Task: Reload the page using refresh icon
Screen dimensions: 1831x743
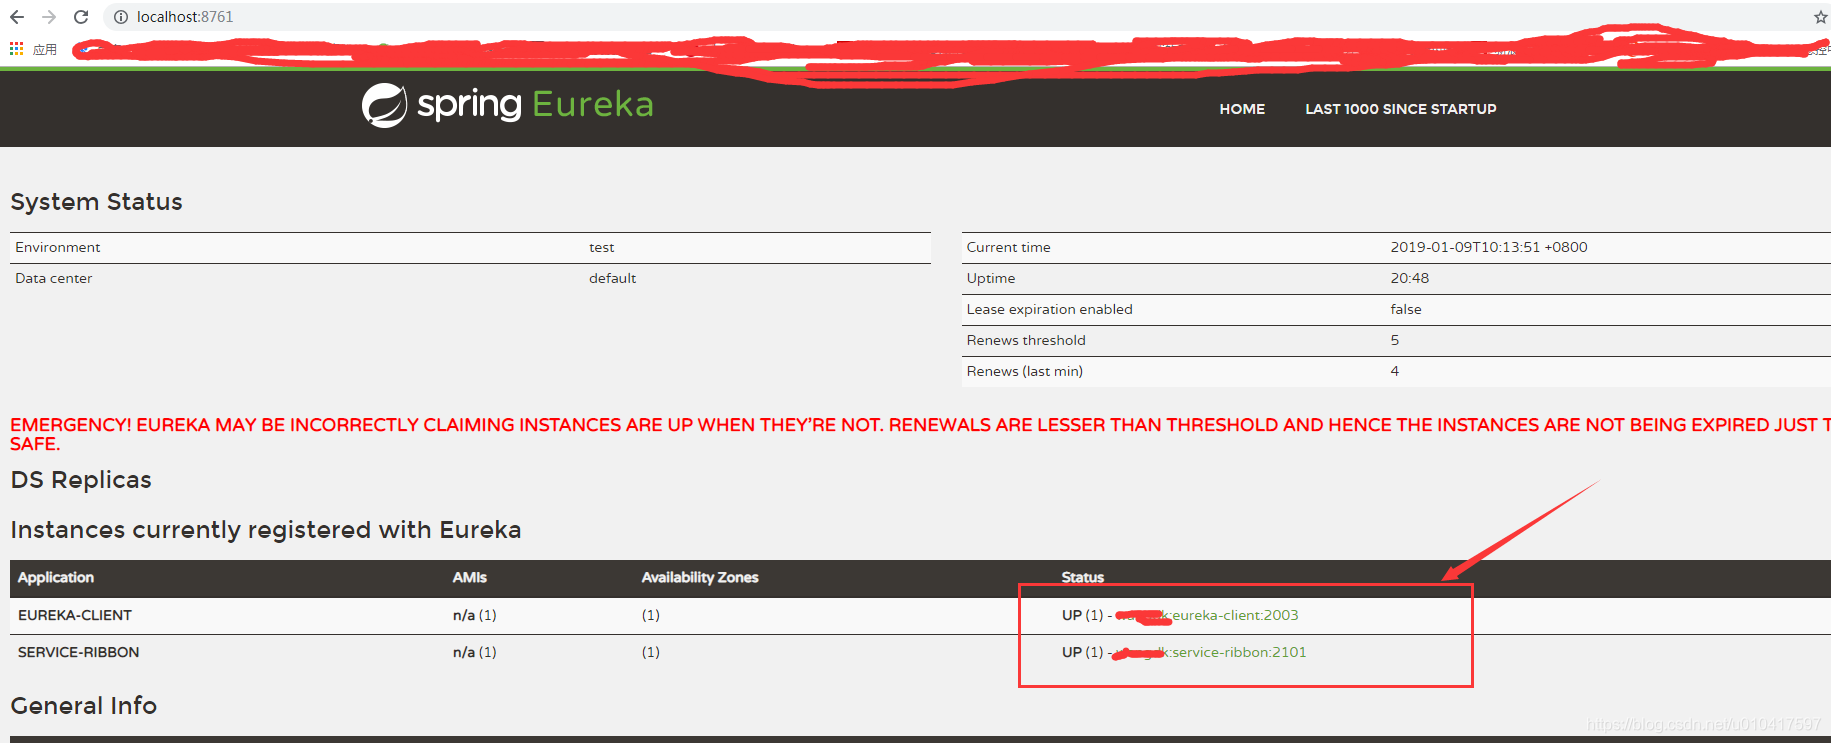Action: pyautogui.click(x=81, y=17)
